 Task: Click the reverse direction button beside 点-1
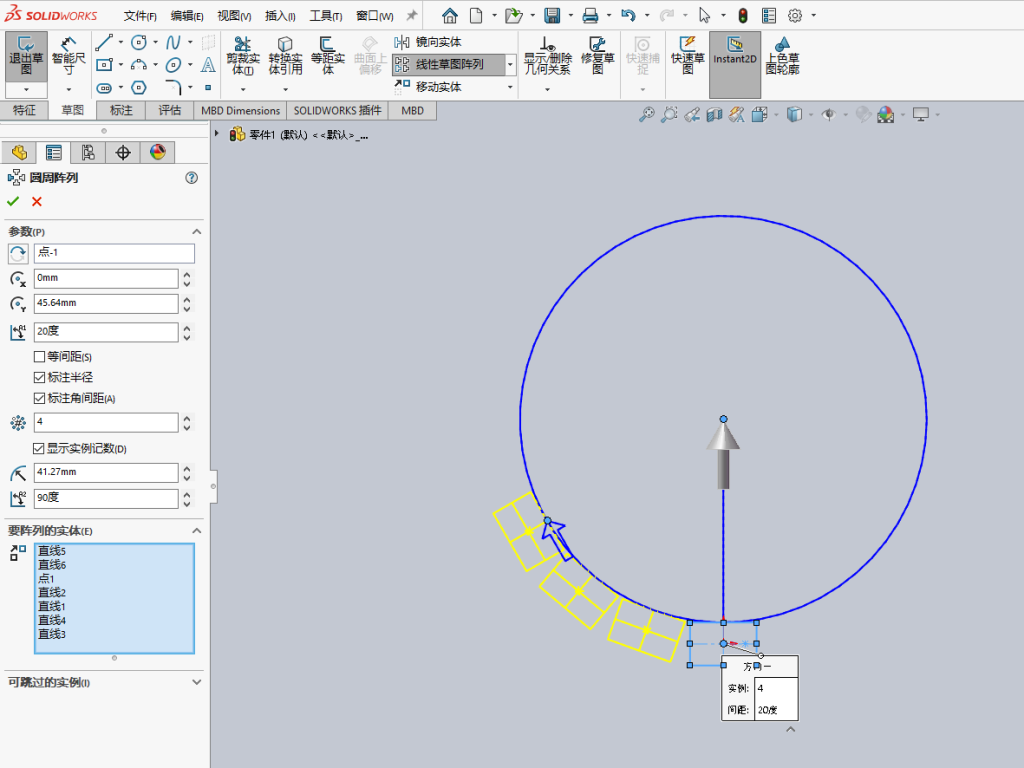[x=18, y=253]
